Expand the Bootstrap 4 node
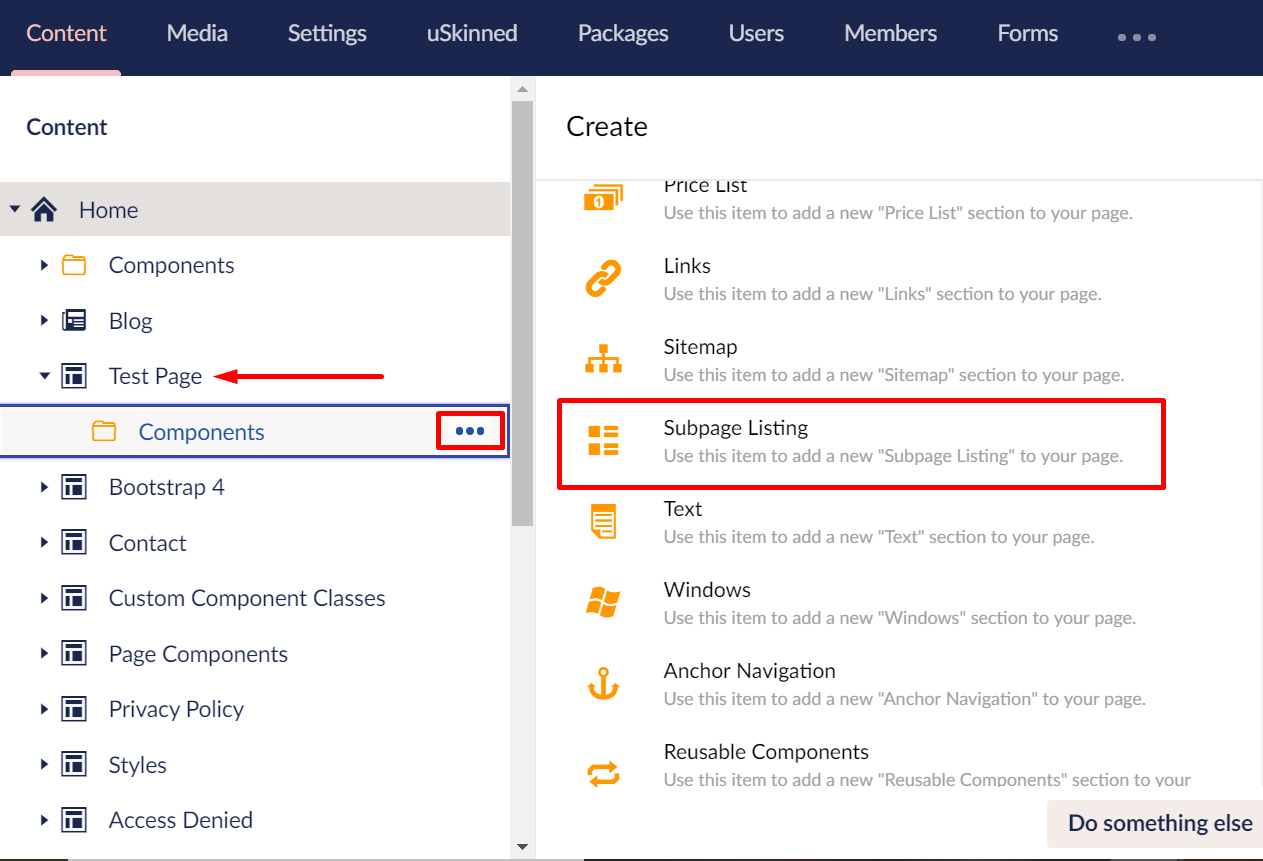Viewport: 1263px width, 861px height. click(44, 487)
